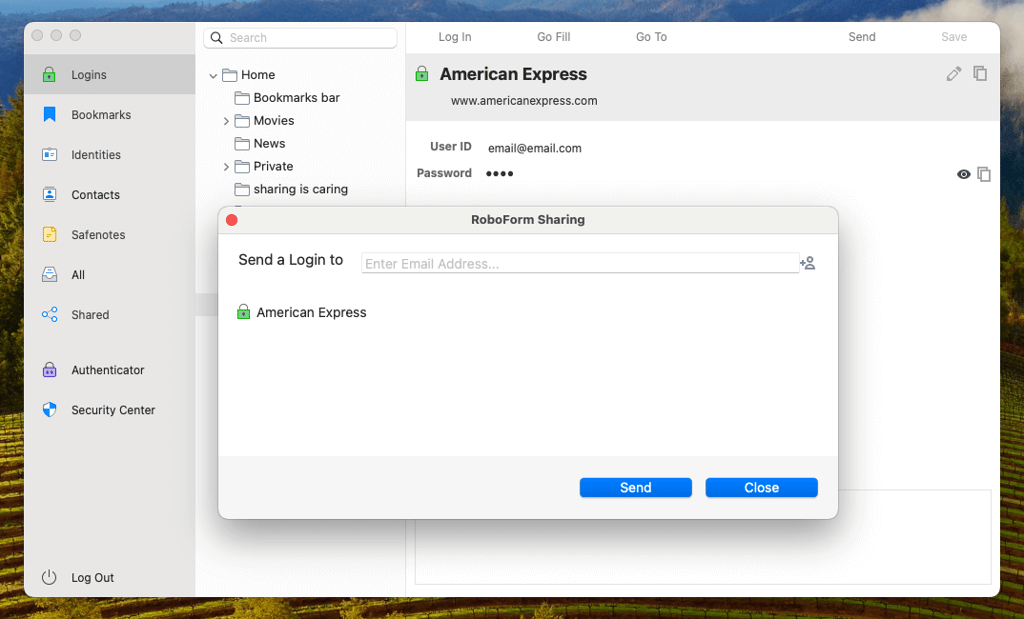This screenshot has height=619, width=1024.
Task: Click the blue Send button in dialog
Action: pyautogui.click(x=635, y=488)
